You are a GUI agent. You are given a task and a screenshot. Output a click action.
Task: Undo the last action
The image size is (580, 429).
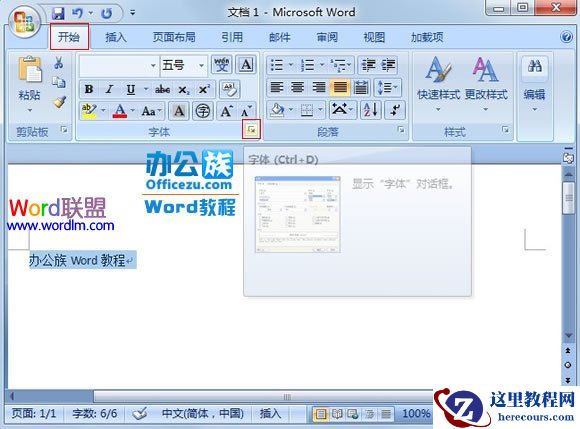point(77,13)
